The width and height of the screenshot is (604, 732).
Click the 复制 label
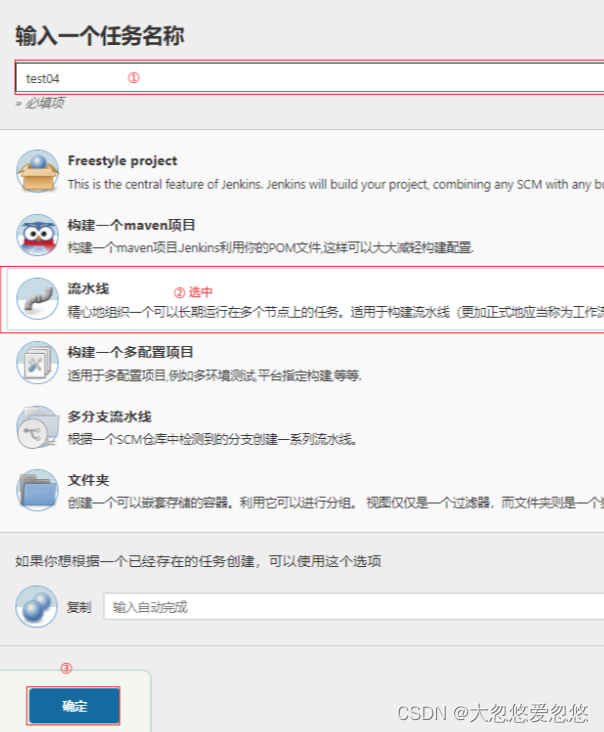click(79, 607)
